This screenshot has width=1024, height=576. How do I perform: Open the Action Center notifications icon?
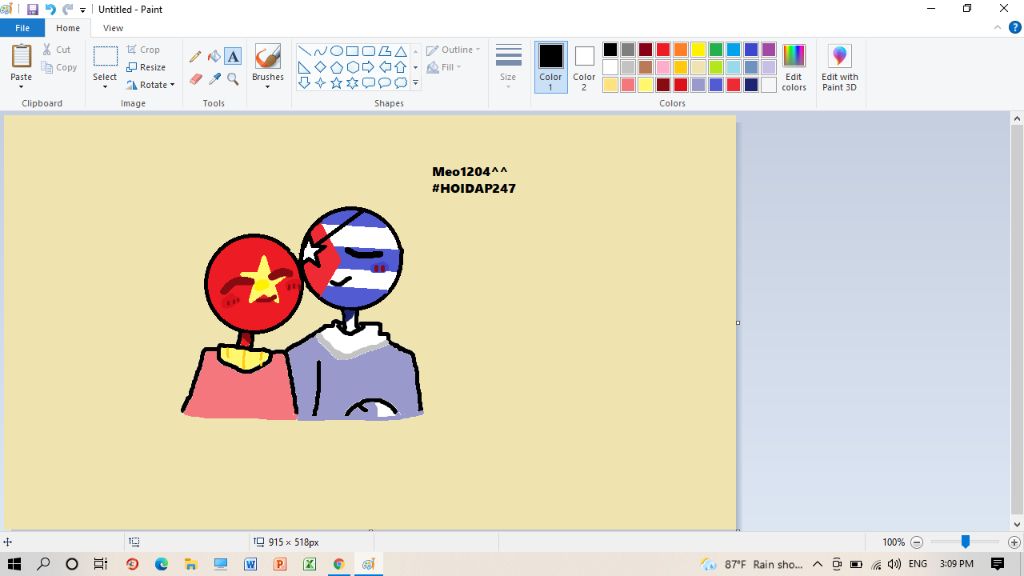point(997,564)
